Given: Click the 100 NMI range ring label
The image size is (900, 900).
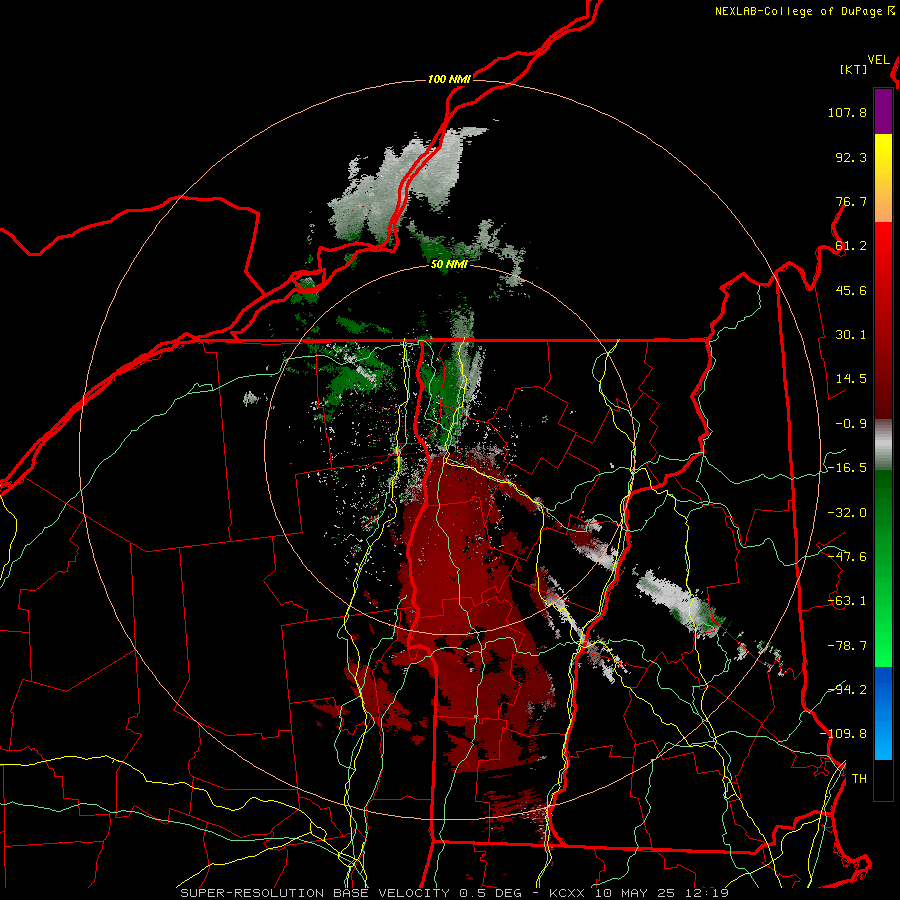Looking at the screenshot, I should pyautogui.click(x=449, y=79).
